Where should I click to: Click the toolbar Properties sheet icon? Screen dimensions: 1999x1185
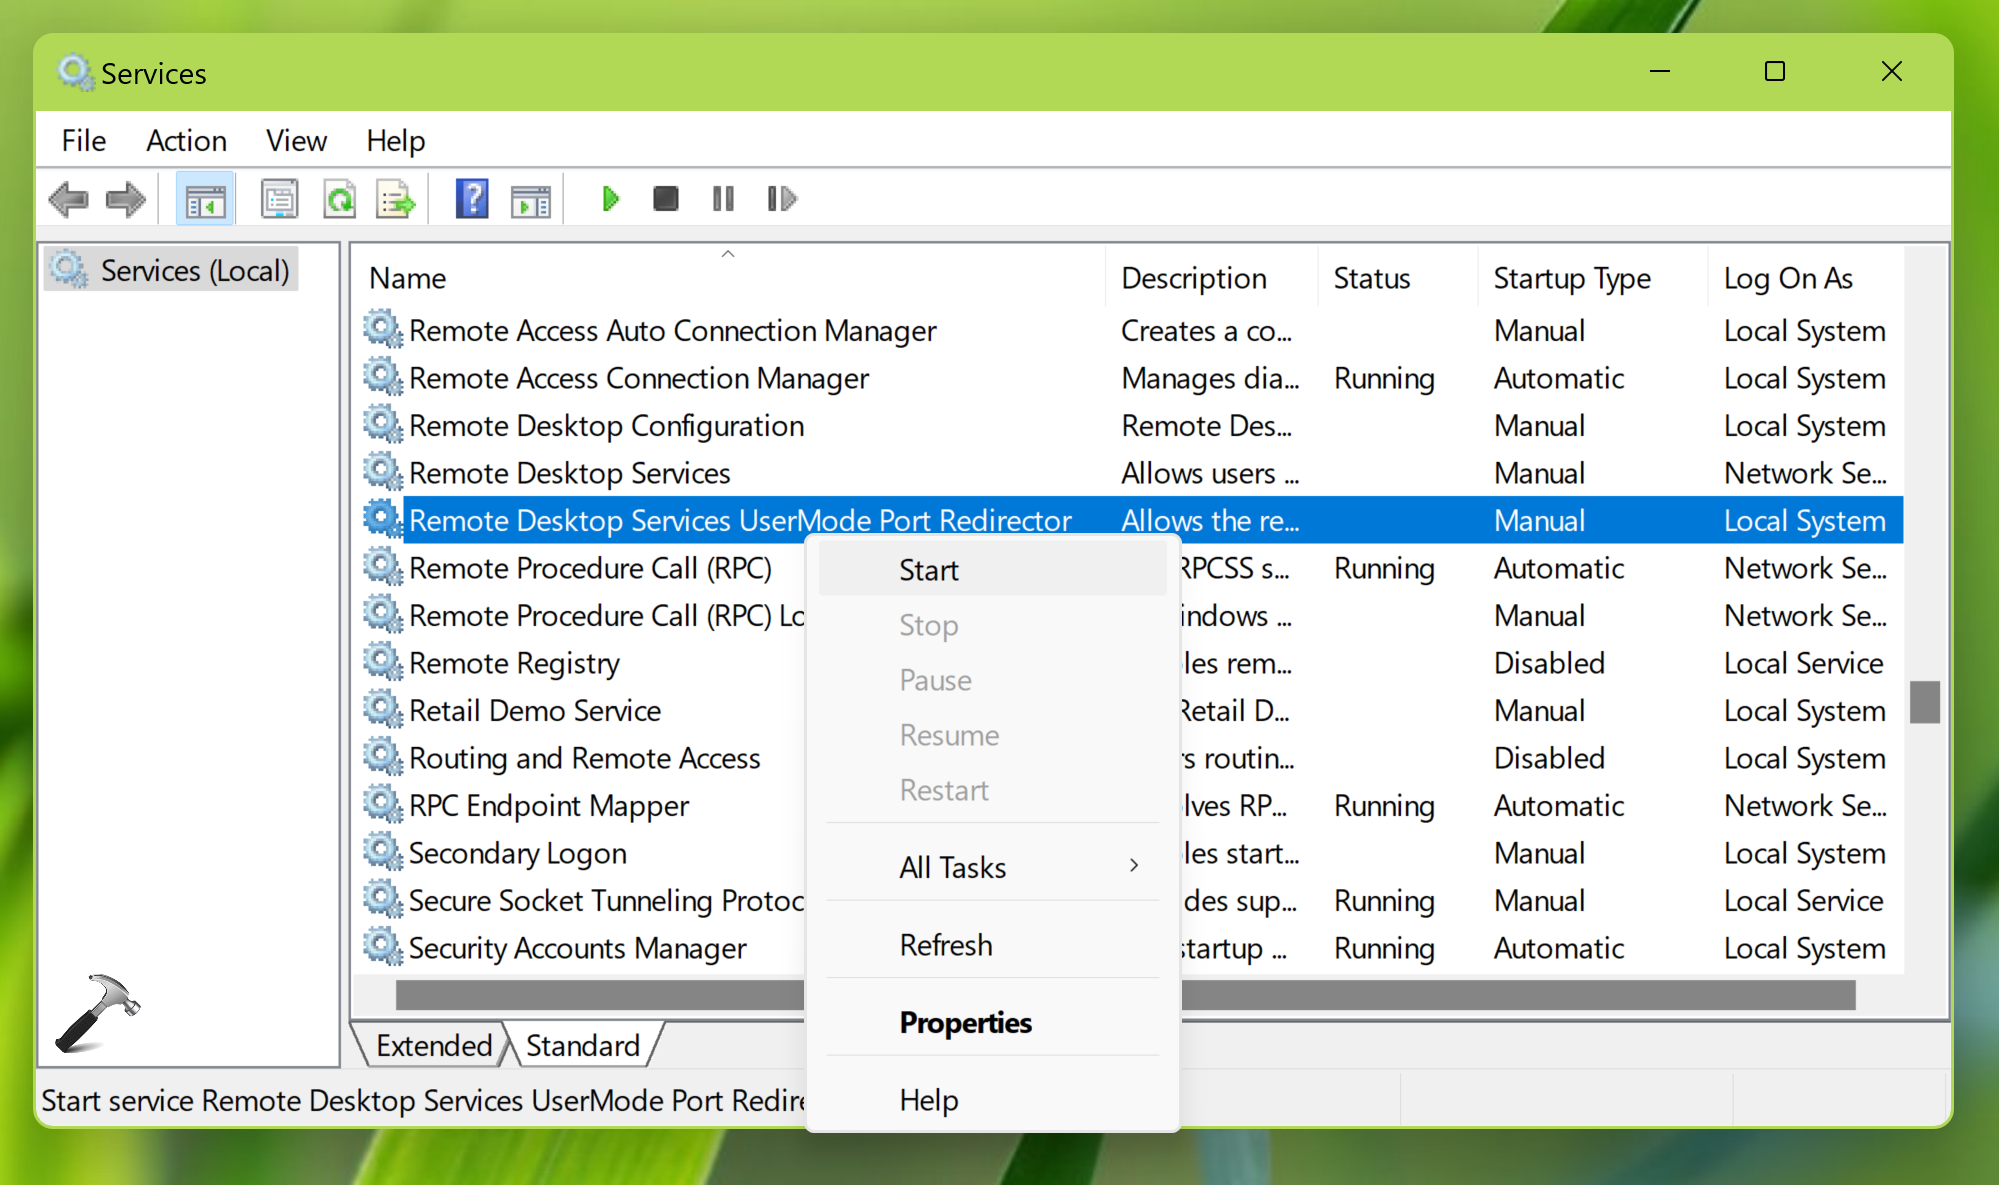(x=279, y=199)
